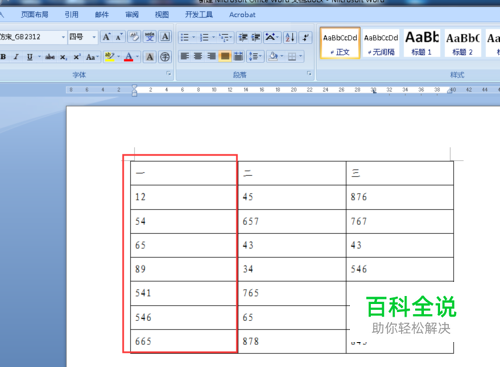Viewport: 500px width, 367px height.
Task: Toggle underline formatting
Action: pyautogui.click(x=30, y=57)
